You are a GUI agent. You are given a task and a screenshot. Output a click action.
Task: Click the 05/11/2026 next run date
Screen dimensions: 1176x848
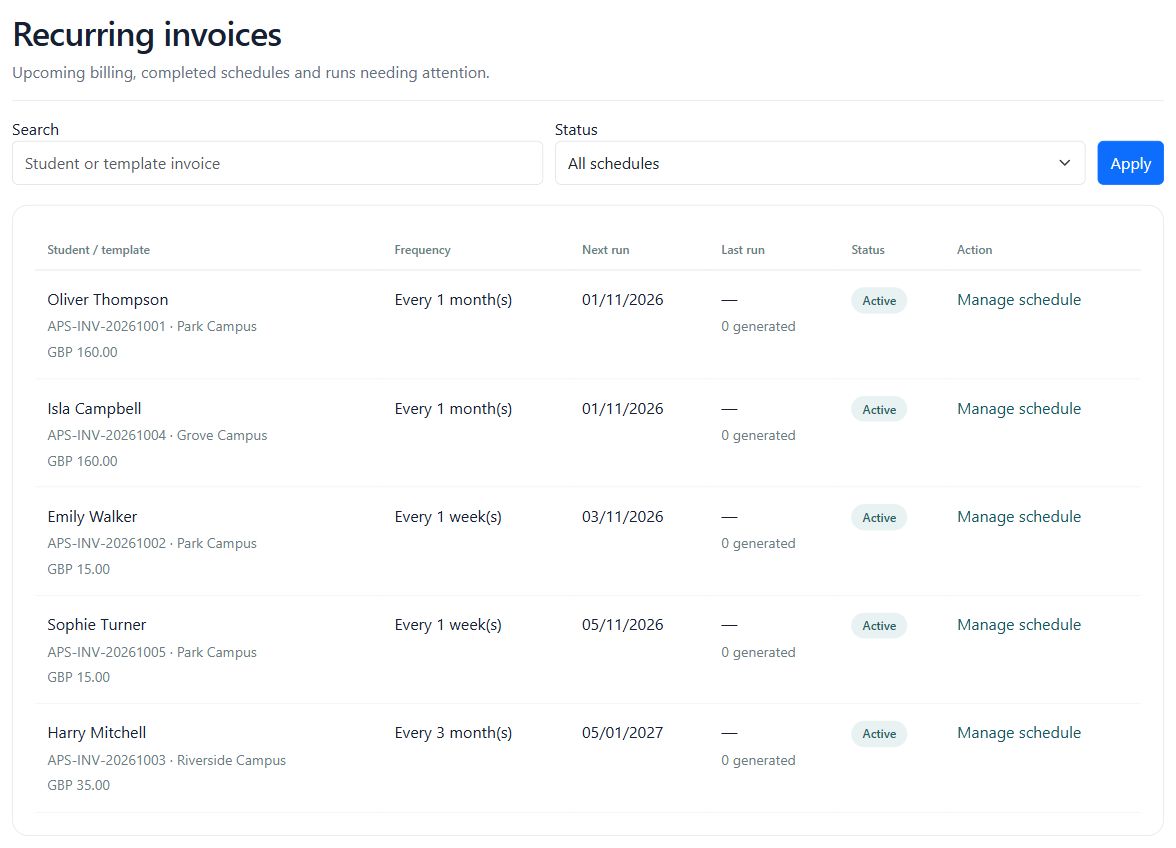(x=622, y=625)
